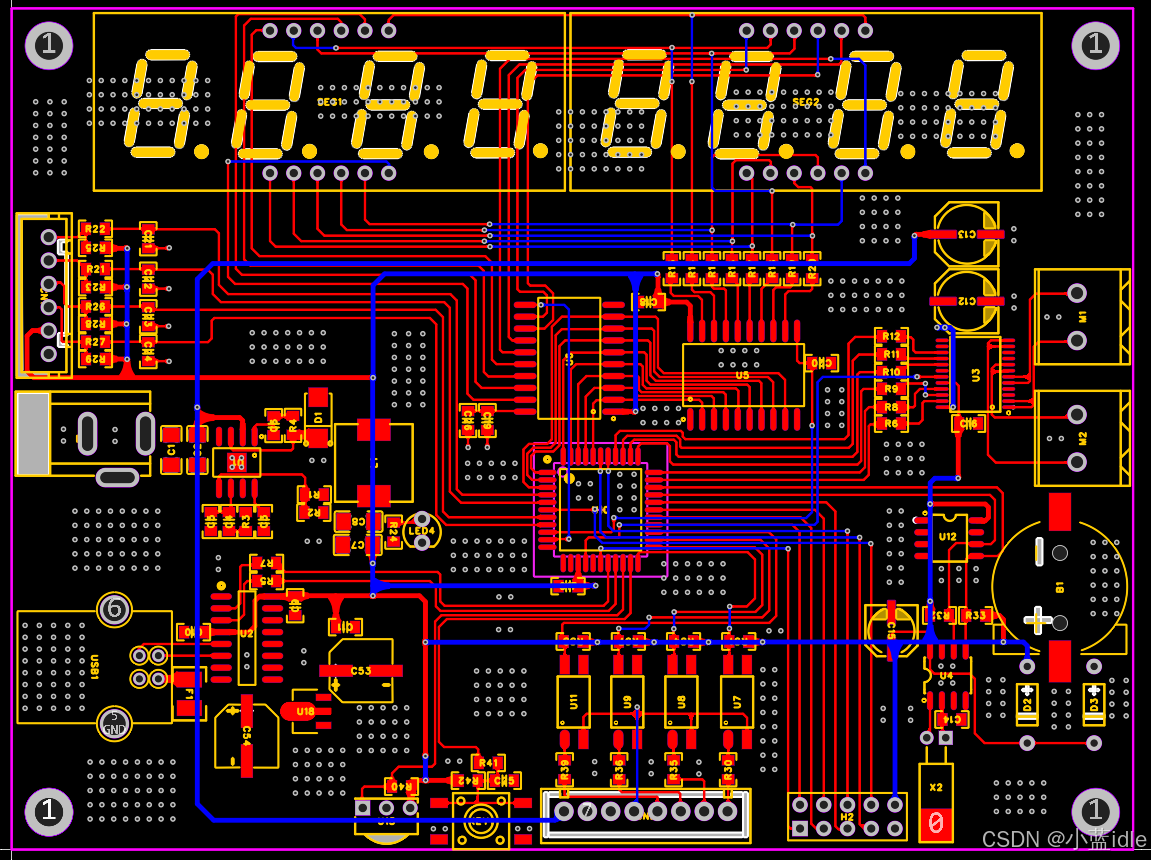Select capacitor C7
1151x860 pixels.
[x=358, y=544]
